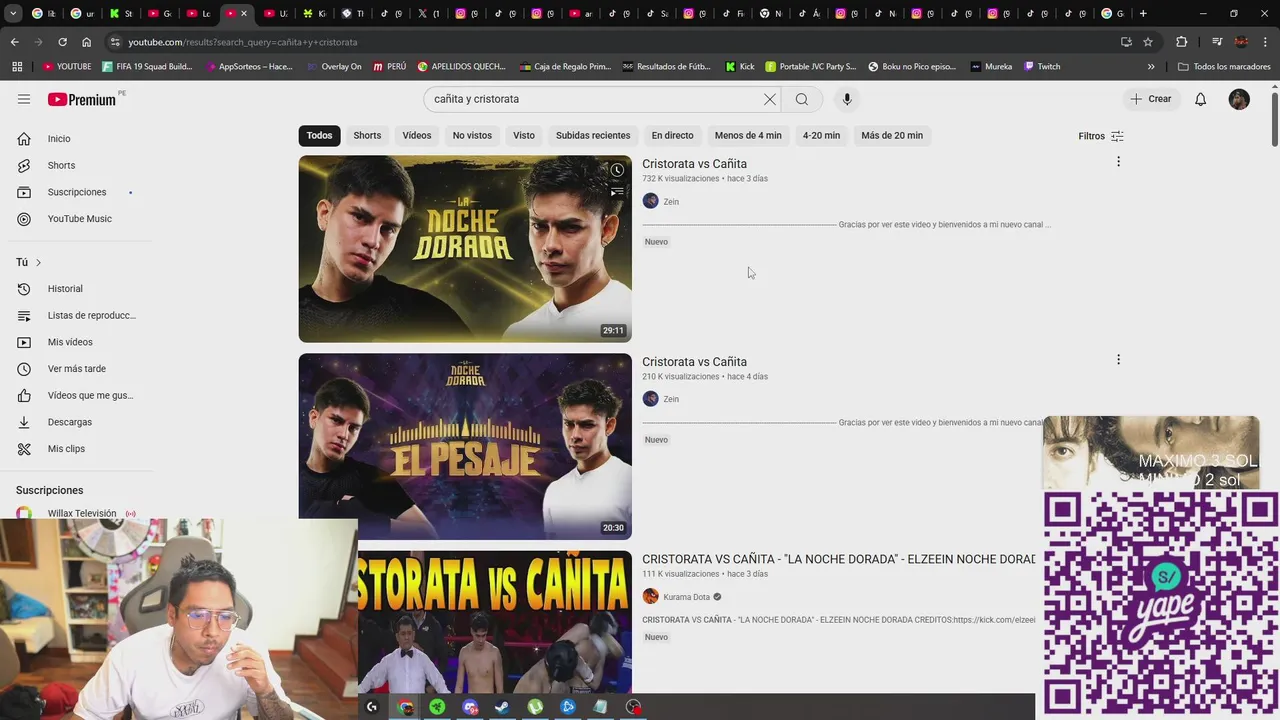
Task: Select the Vídeos filter chip
Action: (x=417, y=135)
